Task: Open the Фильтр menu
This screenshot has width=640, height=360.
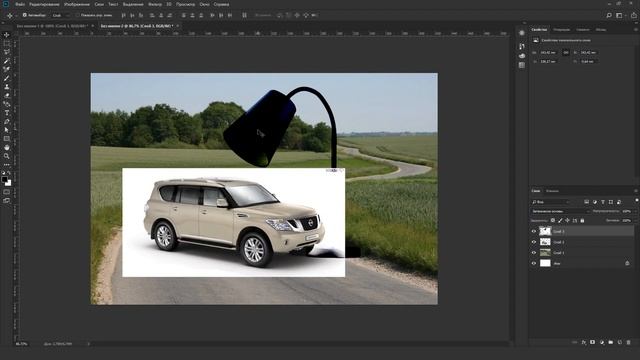Action: tap(155, 4)
